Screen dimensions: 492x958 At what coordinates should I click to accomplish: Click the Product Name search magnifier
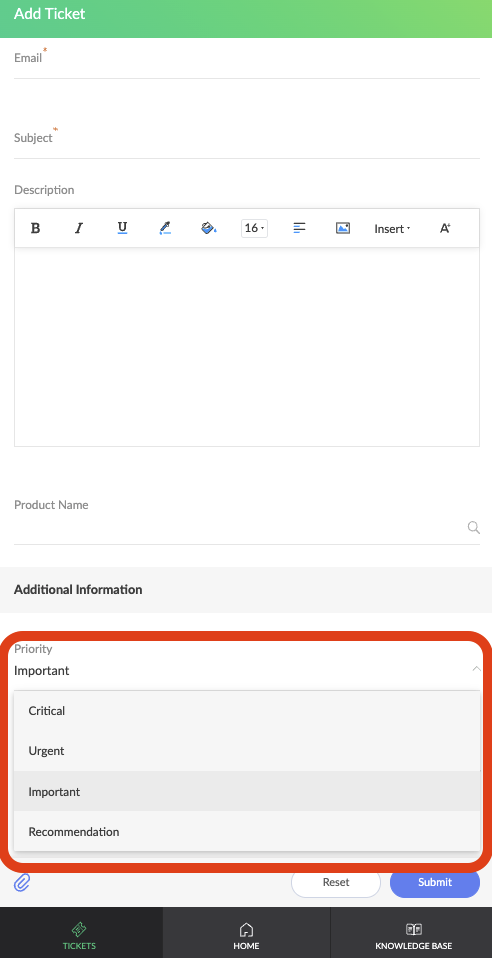point(474,527)
